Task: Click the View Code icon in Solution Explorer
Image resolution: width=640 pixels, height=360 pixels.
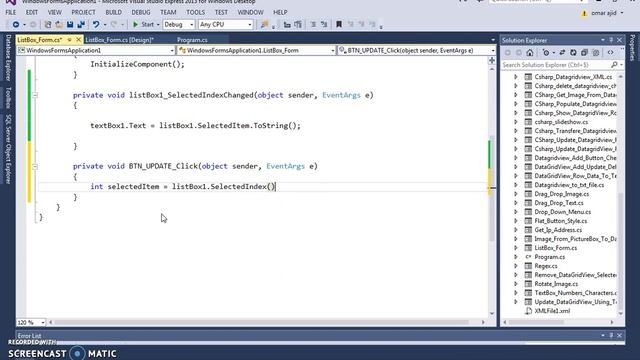Action: coord(610,53)
